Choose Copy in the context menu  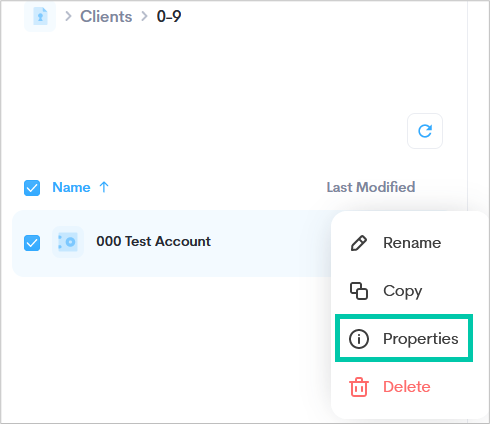point(403,291)
